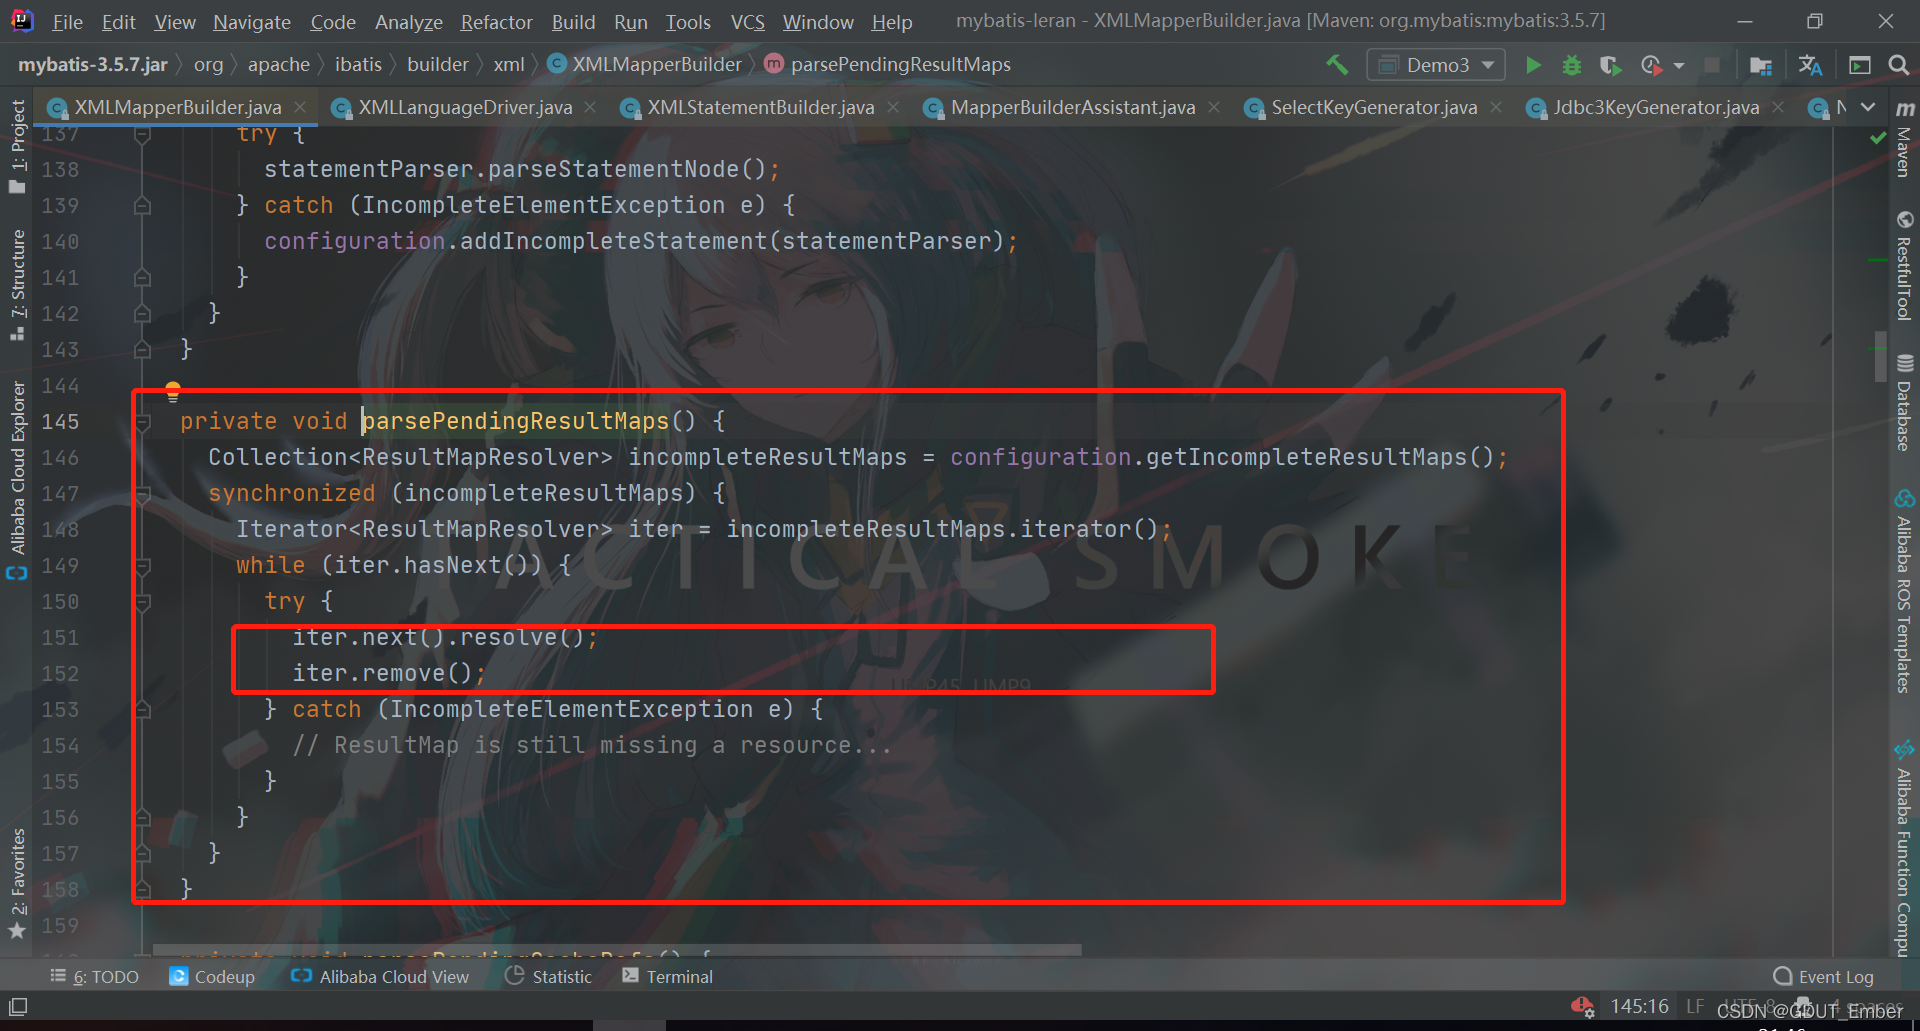The image size is (1920, 1031).
Task: Toggle tool window bars icon bottom-left
Action: point(17,1007)
